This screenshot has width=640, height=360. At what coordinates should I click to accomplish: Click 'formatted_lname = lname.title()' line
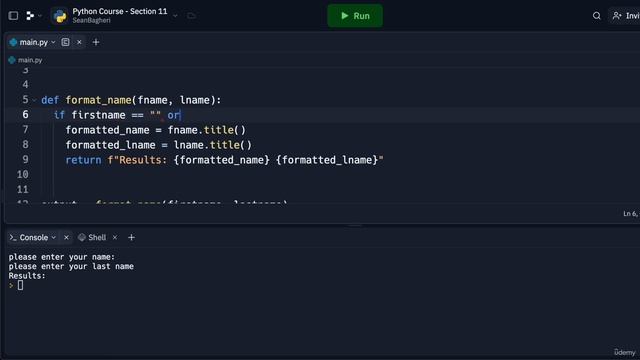(x=159, y=145)
